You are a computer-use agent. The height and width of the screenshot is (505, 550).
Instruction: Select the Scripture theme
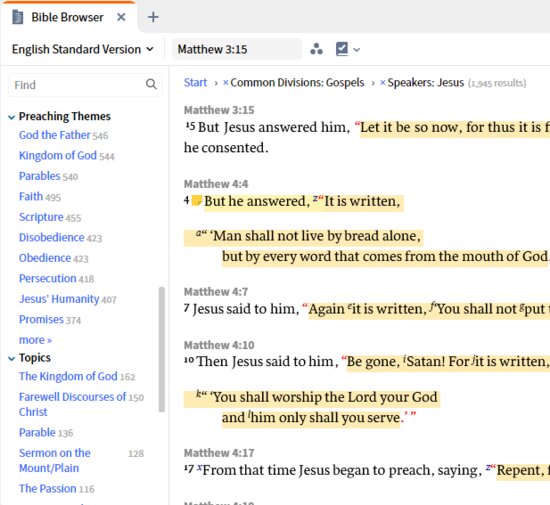[x=41, y=217]
